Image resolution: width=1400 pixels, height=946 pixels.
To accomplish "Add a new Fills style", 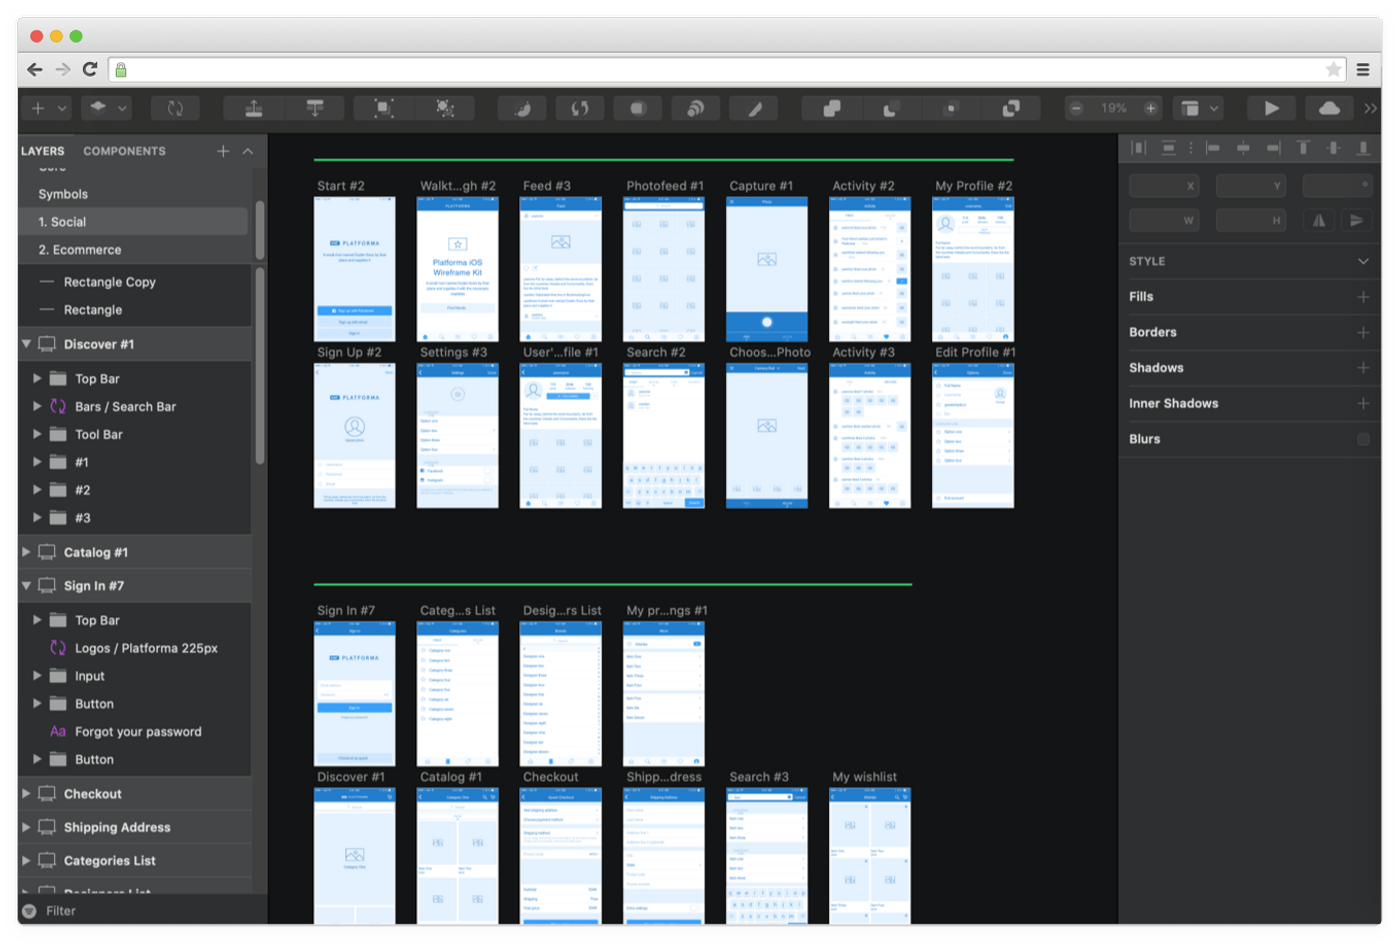I will 1363,297.
